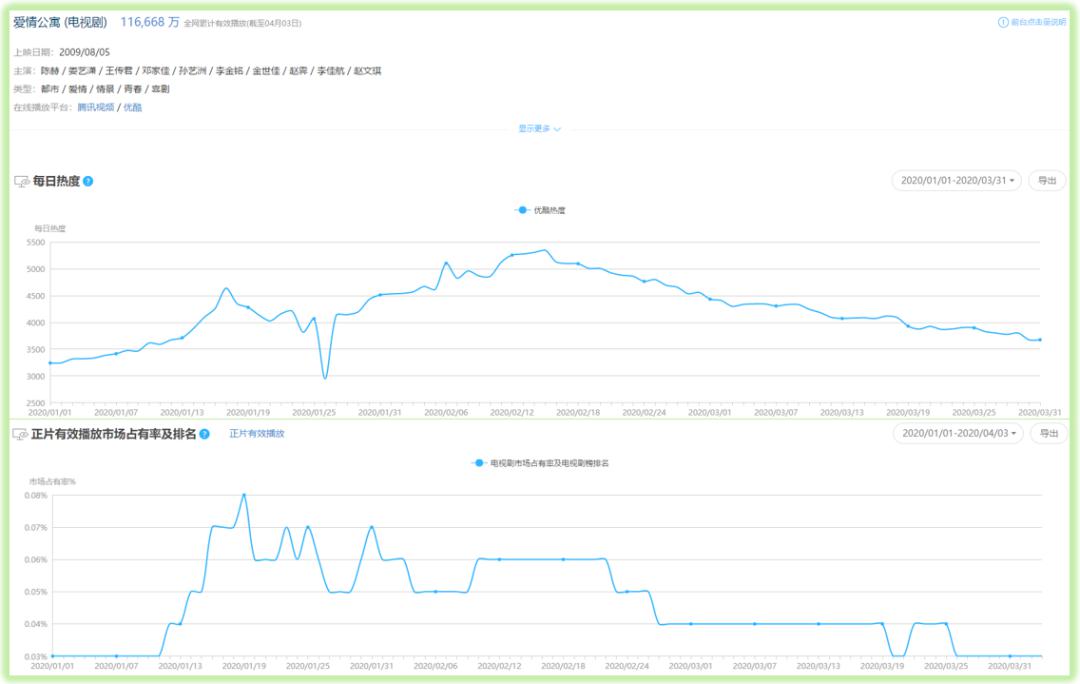Click the 3000 label on 每日热度 axis
Screen dimensions: 1080x684
(35, 376)
